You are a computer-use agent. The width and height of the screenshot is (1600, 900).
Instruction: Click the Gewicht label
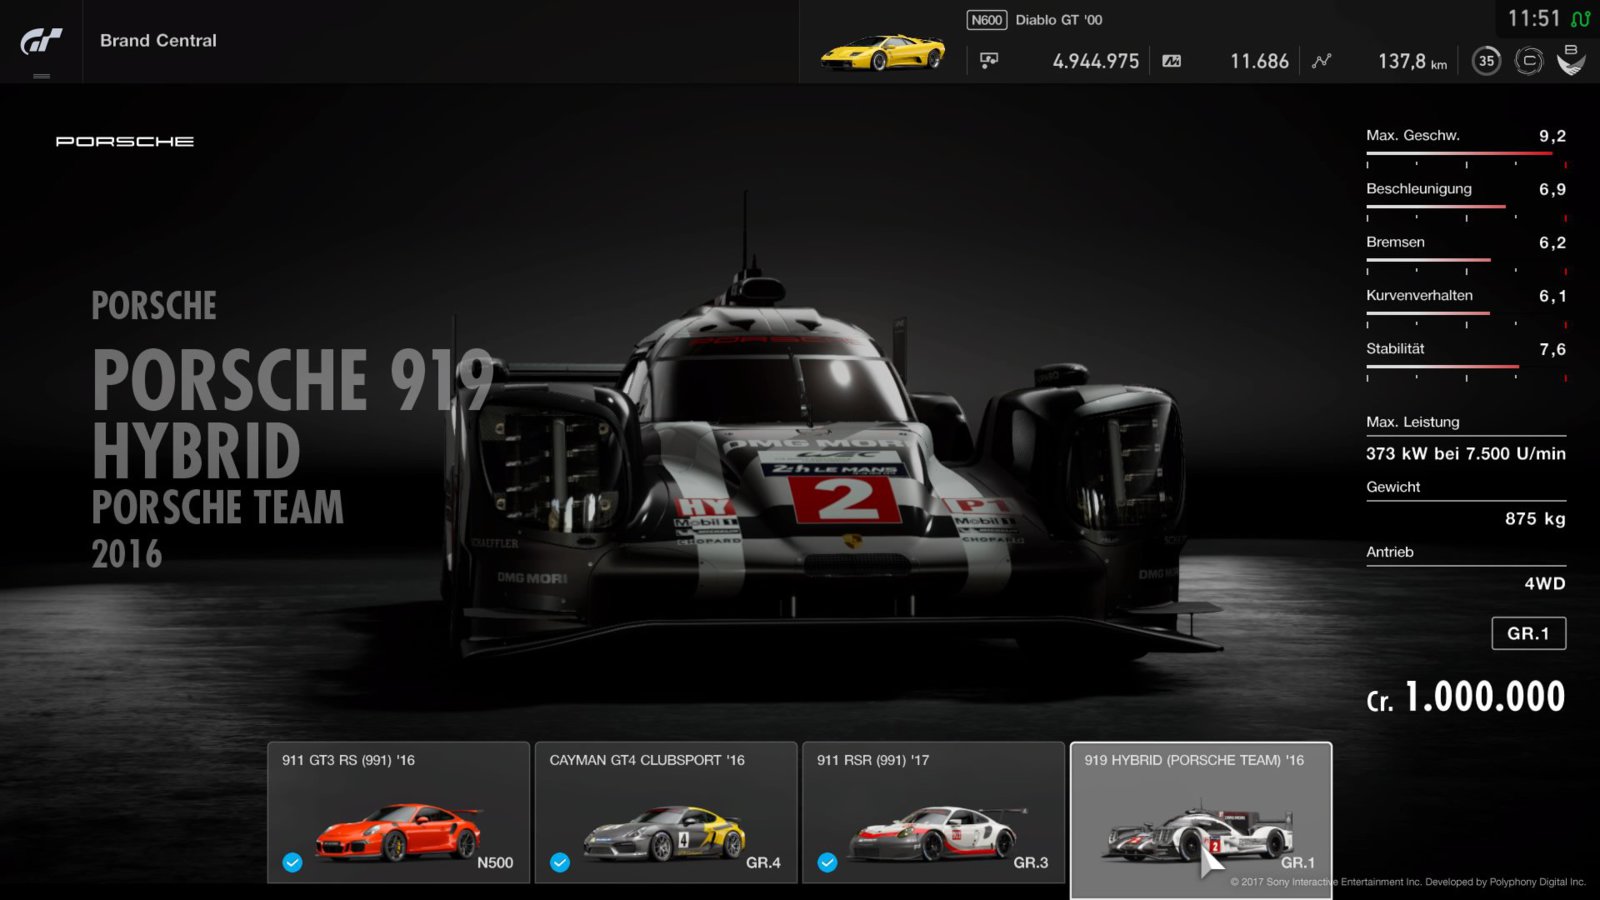(x=1393, y=487)
